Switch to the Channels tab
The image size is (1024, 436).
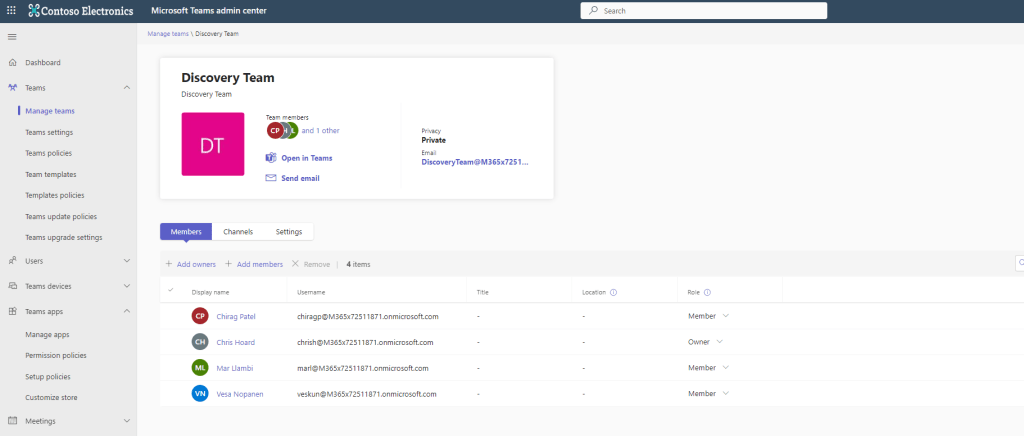pos(238,232)
